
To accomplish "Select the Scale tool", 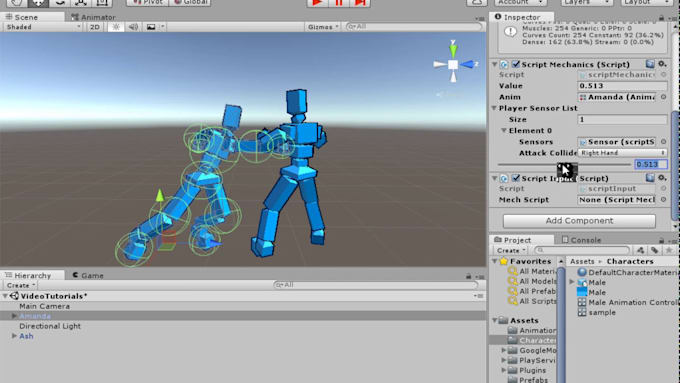I will 81,3.
